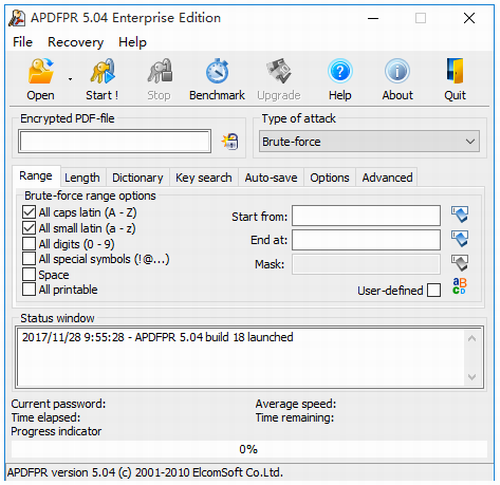Clear the Start from field using its eraser icon

click(x=460, y=214)
